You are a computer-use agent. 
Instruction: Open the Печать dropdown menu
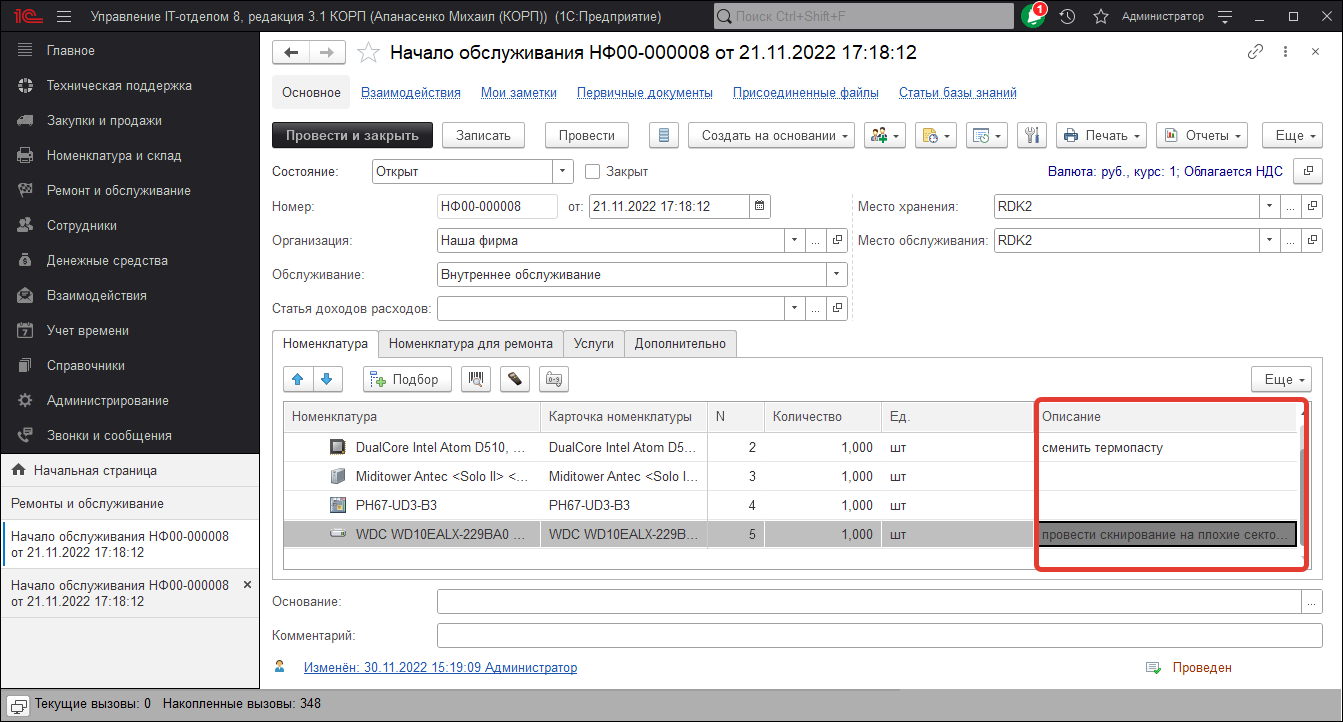pyautogui.click(x=1102, y=135)
